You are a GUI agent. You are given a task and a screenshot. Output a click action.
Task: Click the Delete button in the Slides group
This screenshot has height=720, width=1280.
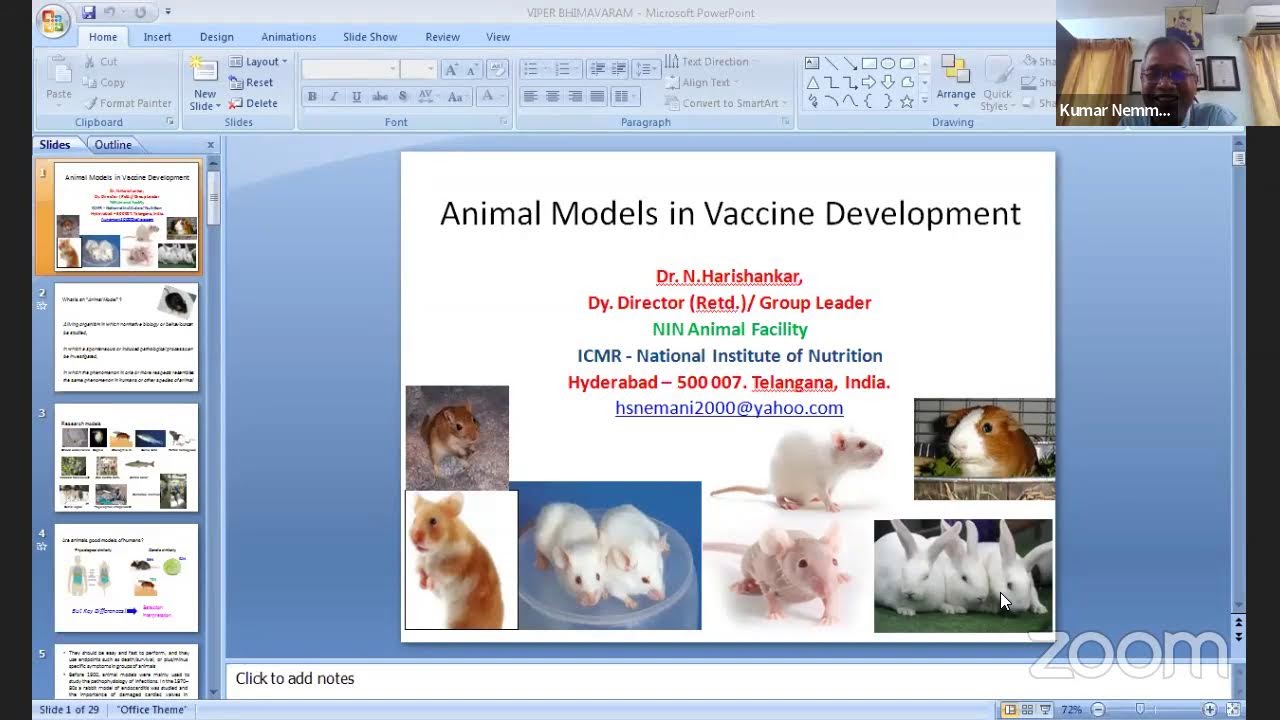pyautogui.click(x=258, y=102)
